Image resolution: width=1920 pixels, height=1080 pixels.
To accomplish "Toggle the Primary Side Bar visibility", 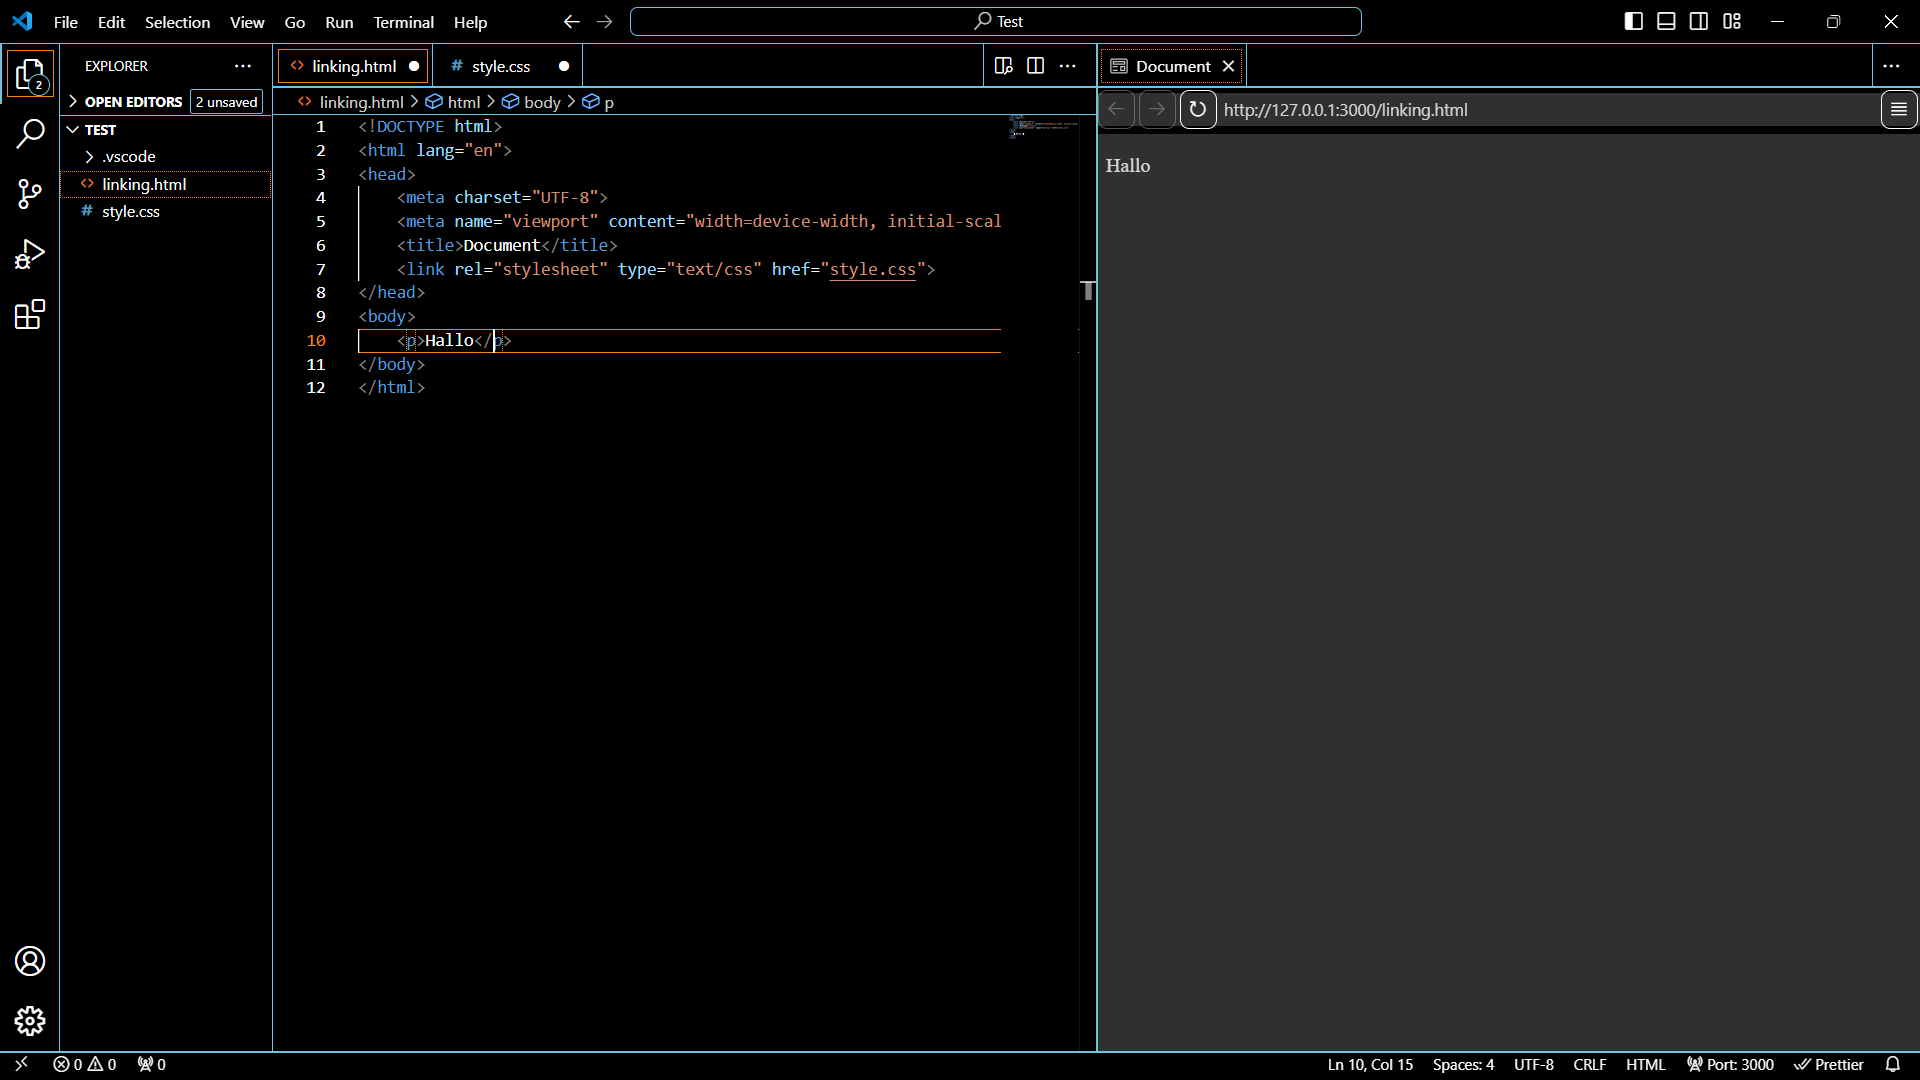I will pyautogui.click(x=1633, y=20).
